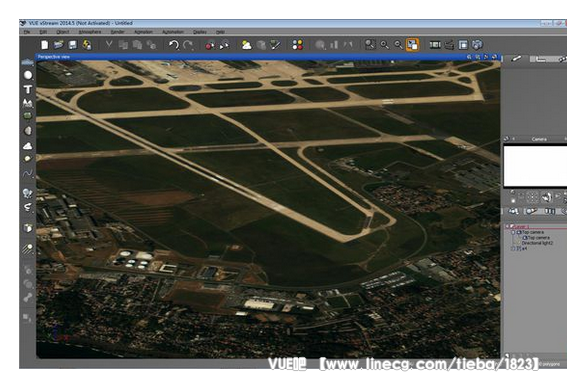This screenshot has width=567, height=381.
Task: Click the paintbrush icon in top toolbar
Action: [276, 45]
